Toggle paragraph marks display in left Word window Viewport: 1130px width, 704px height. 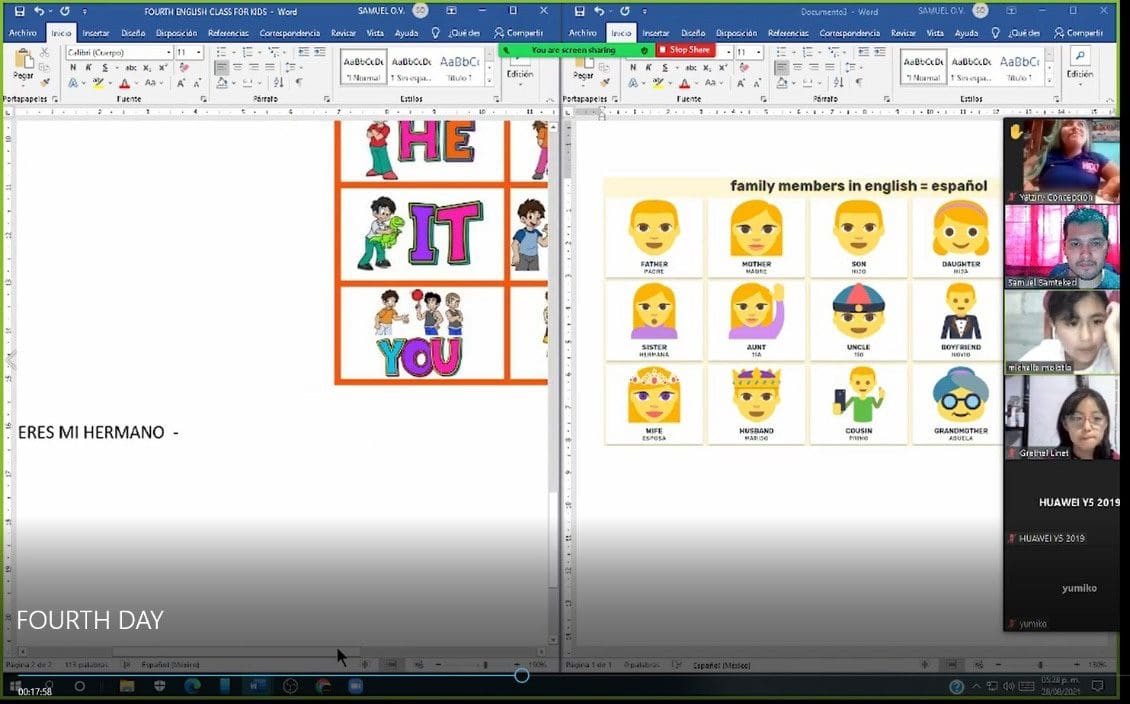click(299, 83)
